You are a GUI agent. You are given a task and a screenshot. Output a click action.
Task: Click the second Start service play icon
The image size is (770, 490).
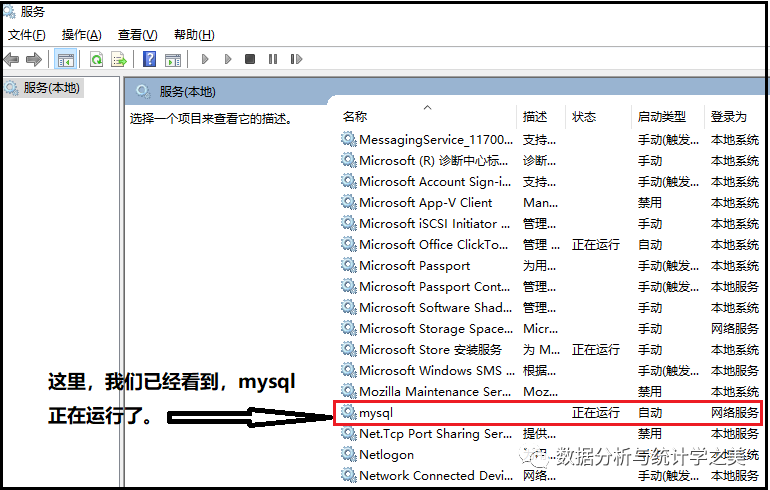[227, 59]
